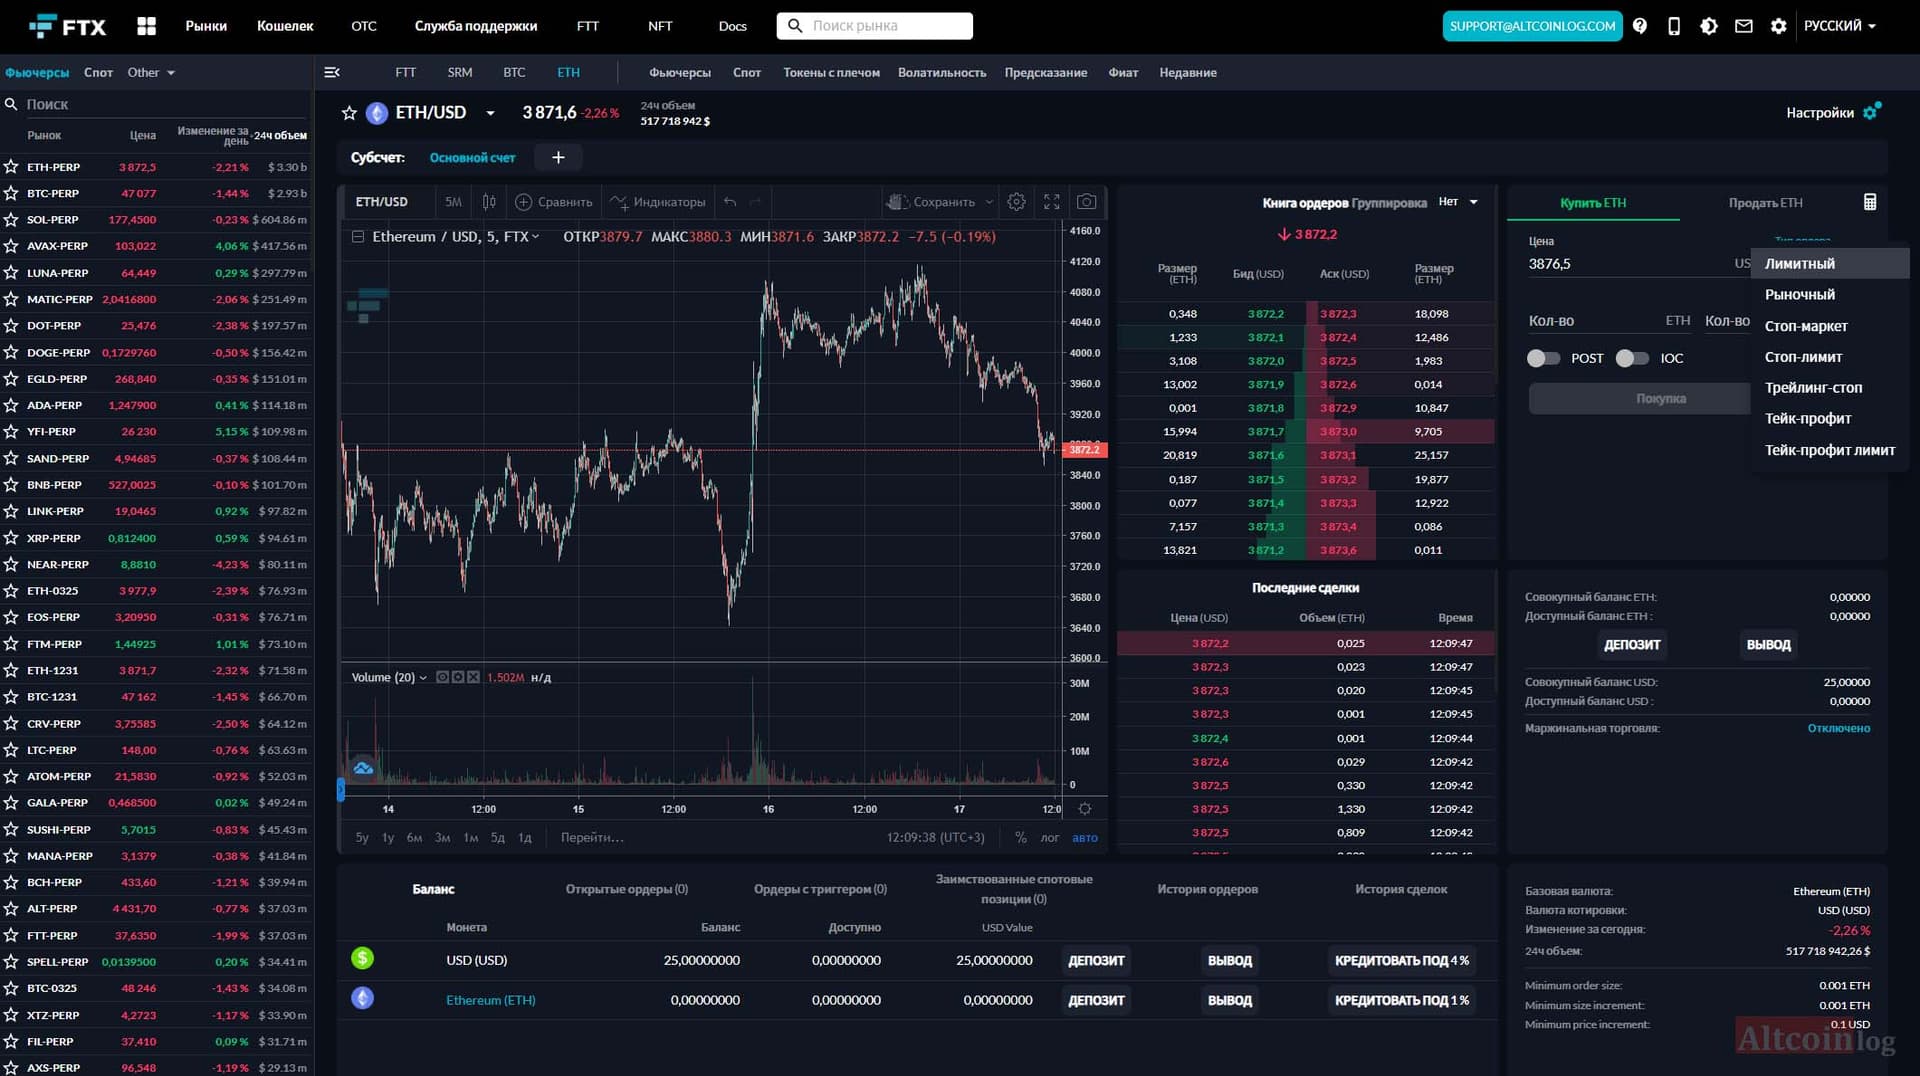Expand the ETH/USD pair selector arrow
Screen dimensions: 1920x1076
point(490,113)
